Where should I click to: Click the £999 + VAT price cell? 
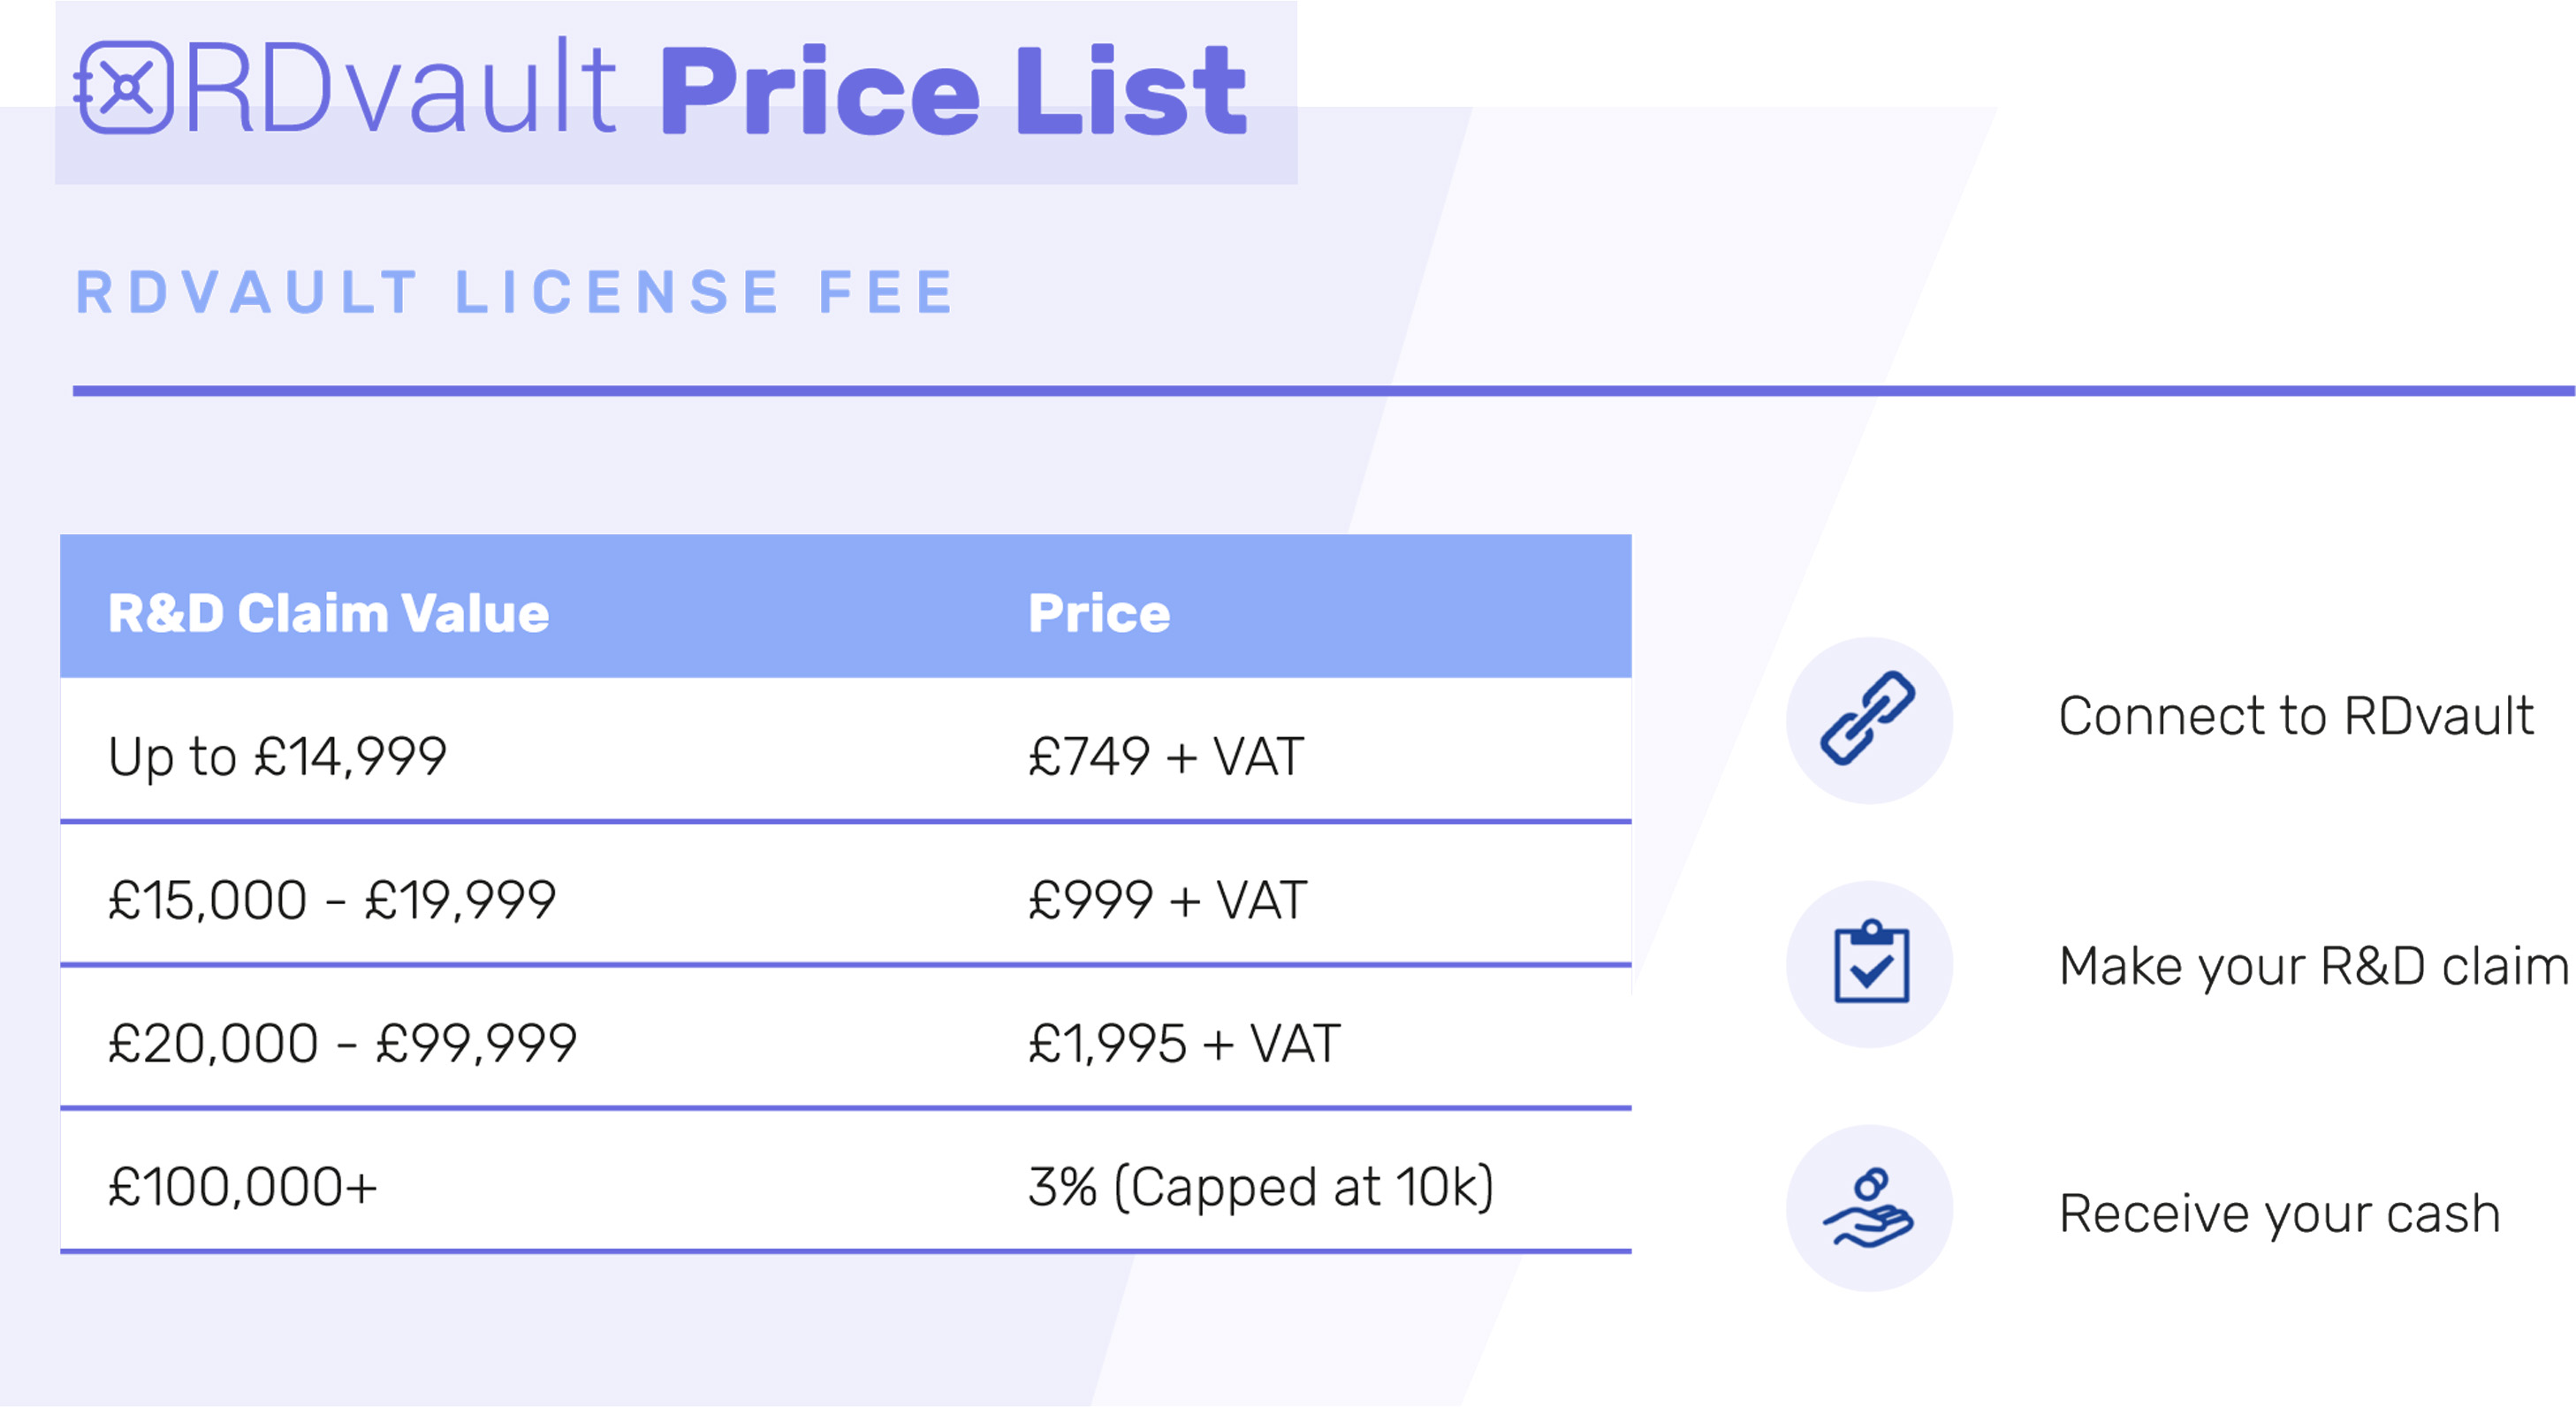pyautogui.click(x=1167, y=900)
